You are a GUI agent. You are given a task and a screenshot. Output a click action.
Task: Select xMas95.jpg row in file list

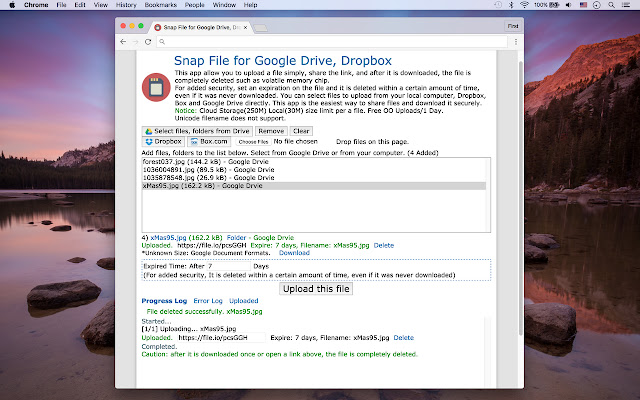pos(313,186)
